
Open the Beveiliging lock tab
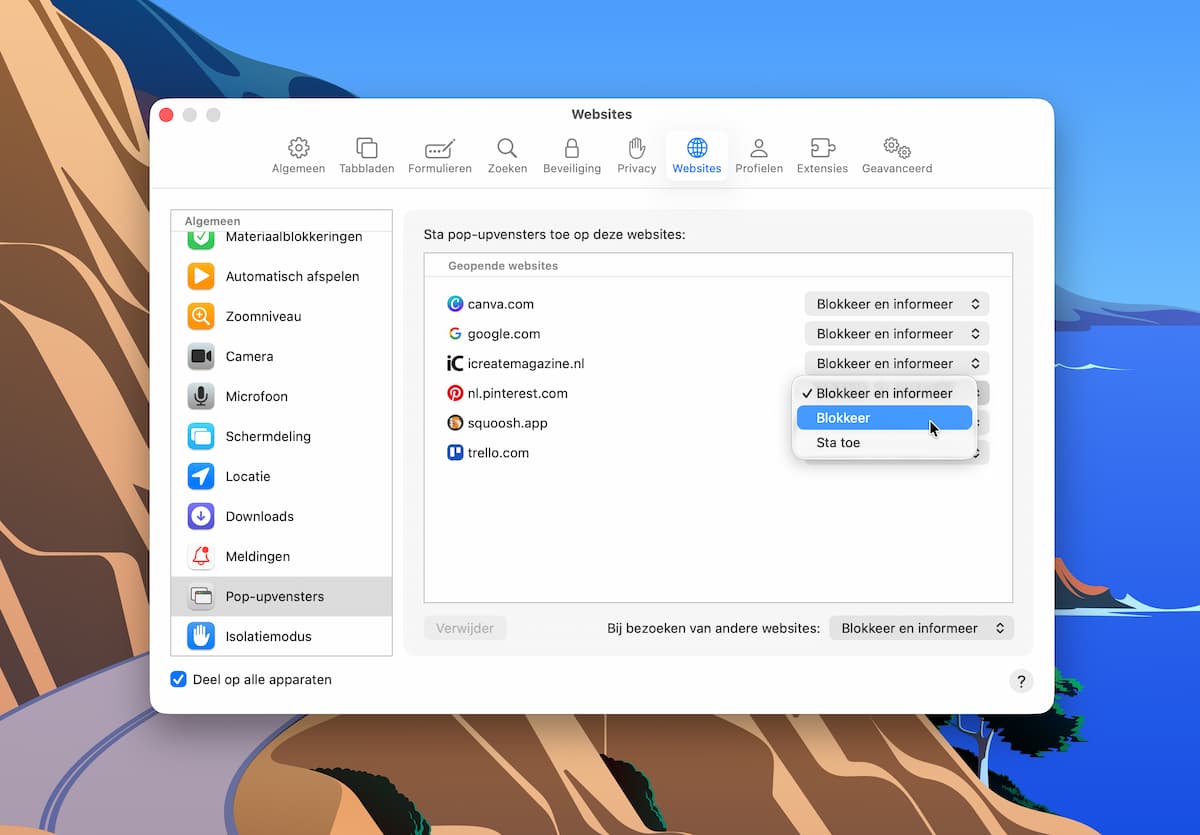point(572,156)
